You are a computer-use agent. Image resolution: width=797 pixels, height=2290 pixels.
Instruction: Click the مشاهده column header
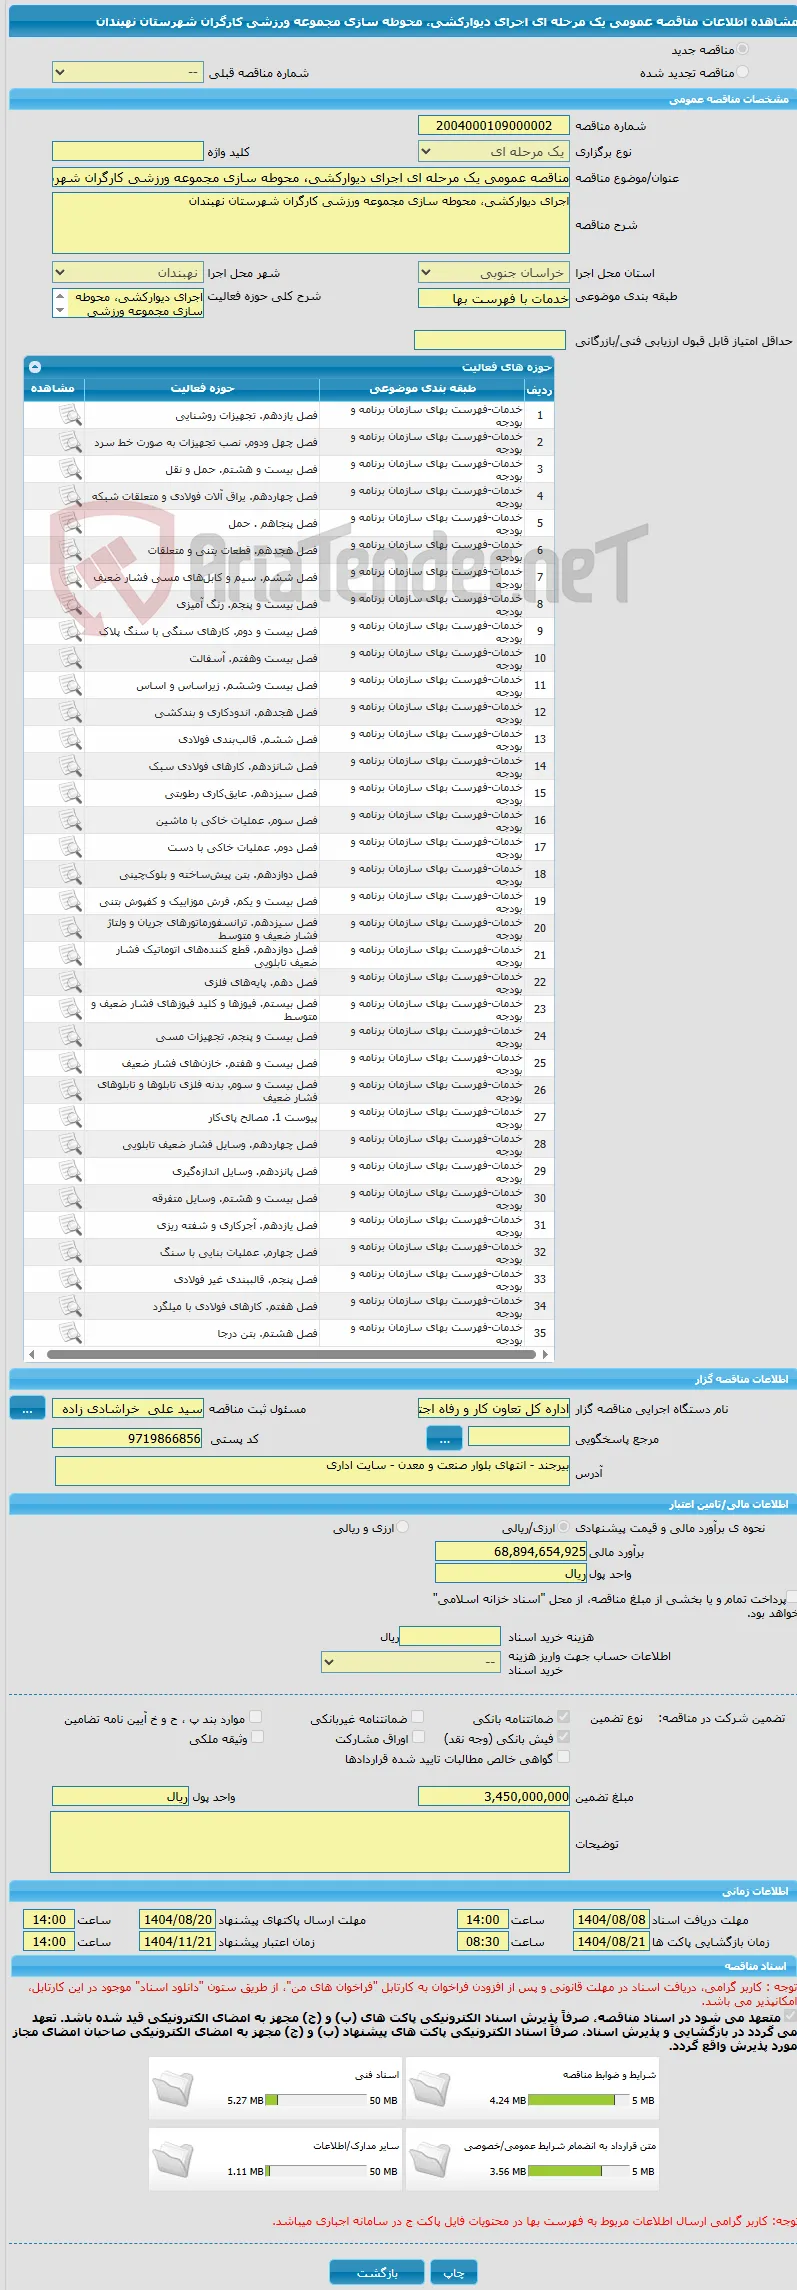click(x=54, y=388)
